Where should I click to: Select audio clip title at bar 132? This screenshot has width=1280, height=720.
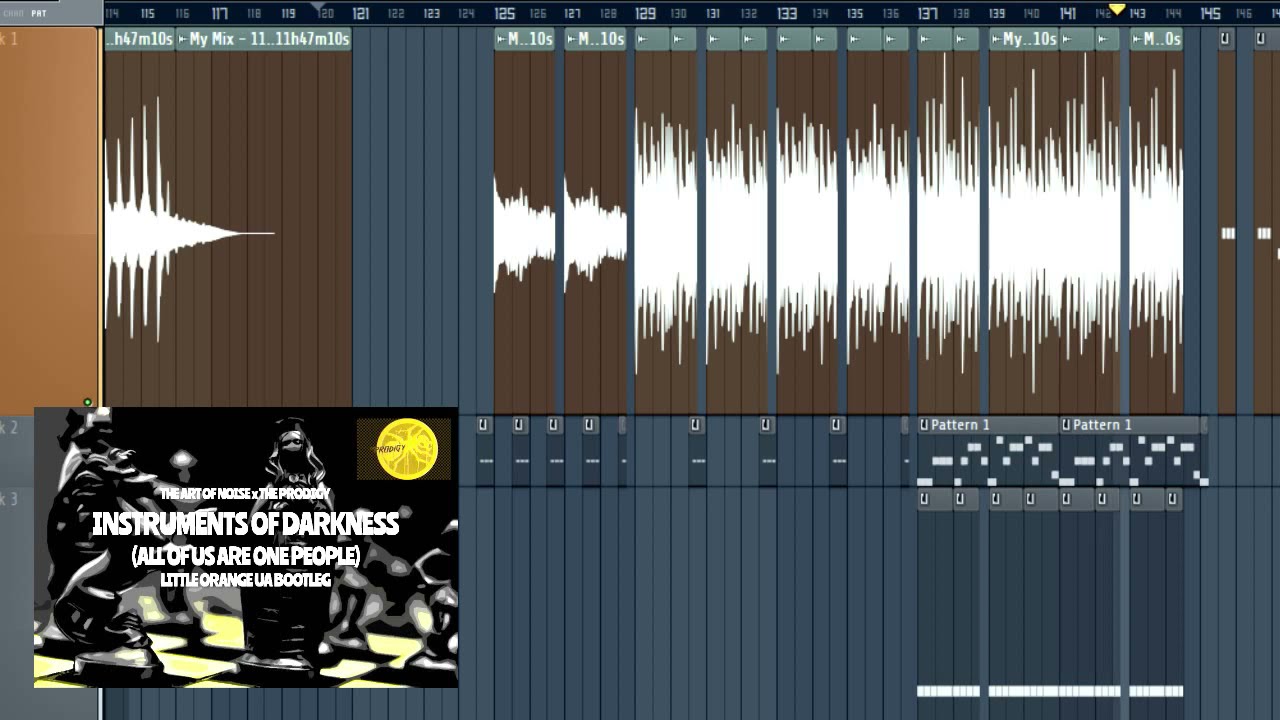(754, 39)
